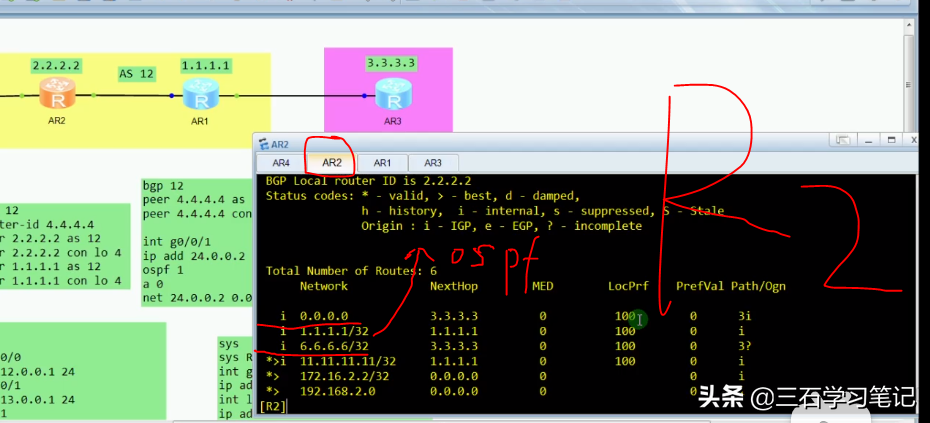This screenshot has width=930, height=423.
Task: Click the MED column header
Action: pyautogui.click(x=543, y=287)
